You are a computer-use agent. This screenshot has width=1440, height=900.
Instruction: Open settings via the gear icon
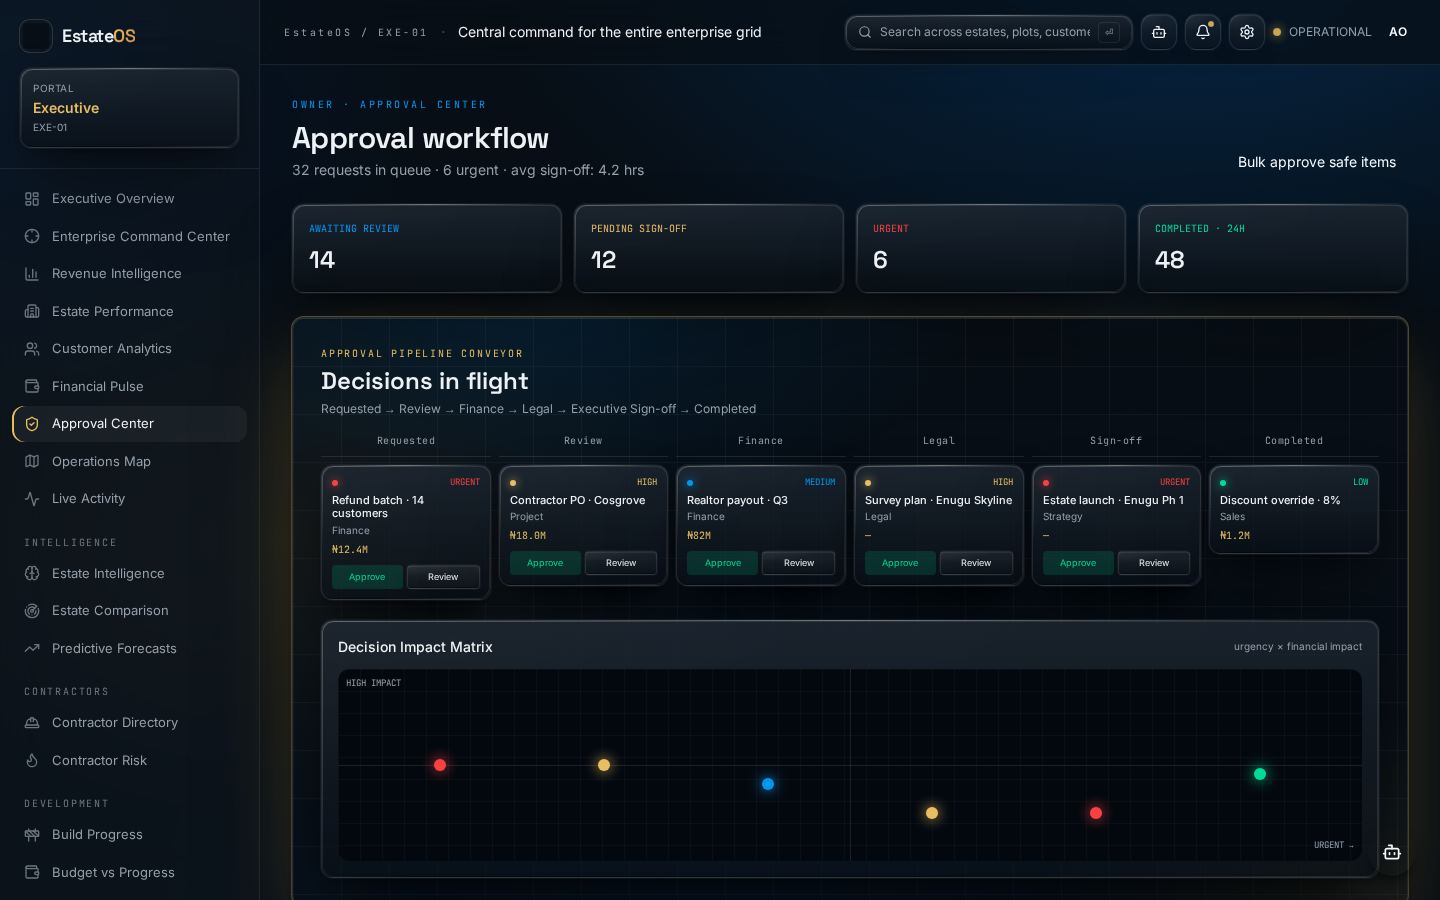tap(1247, 32)
